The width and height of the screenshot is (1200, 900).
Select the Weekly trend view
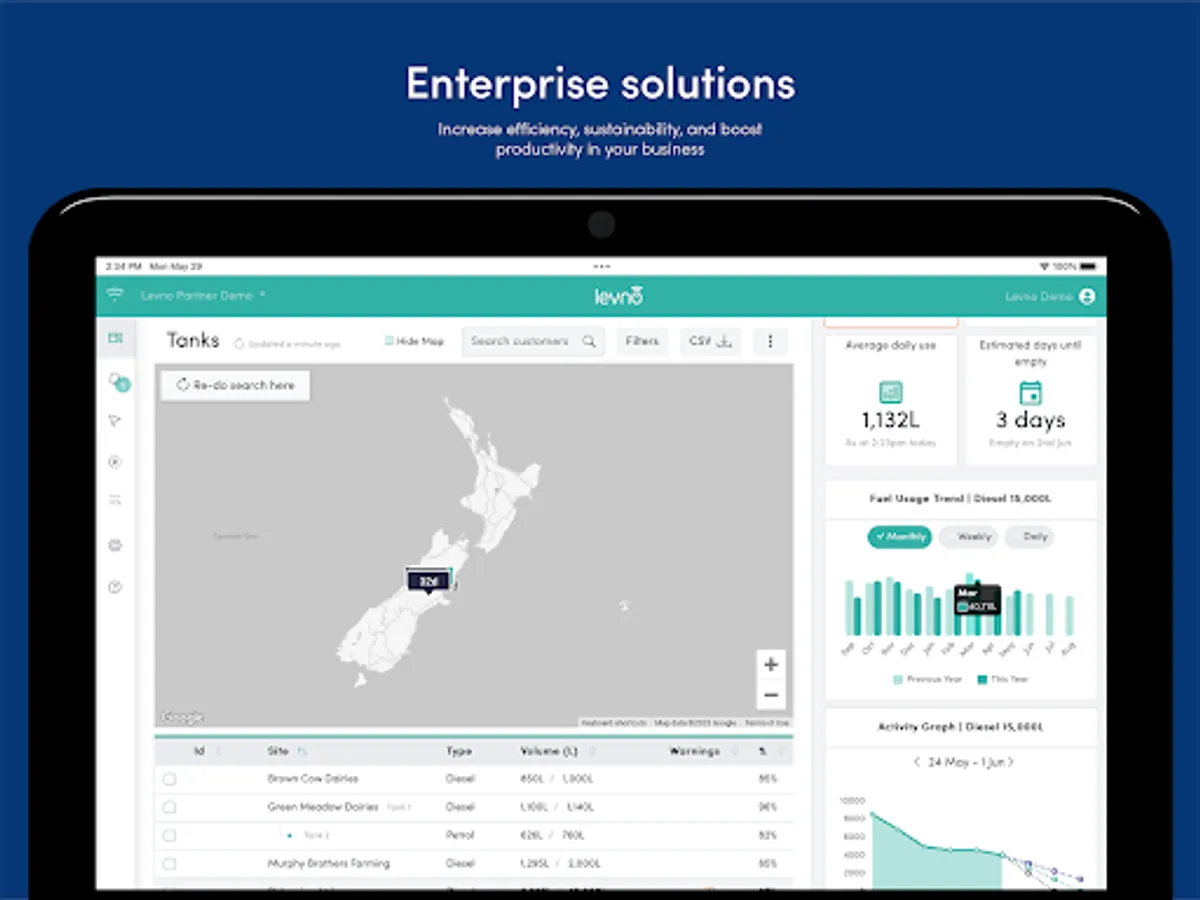[968, 537]
